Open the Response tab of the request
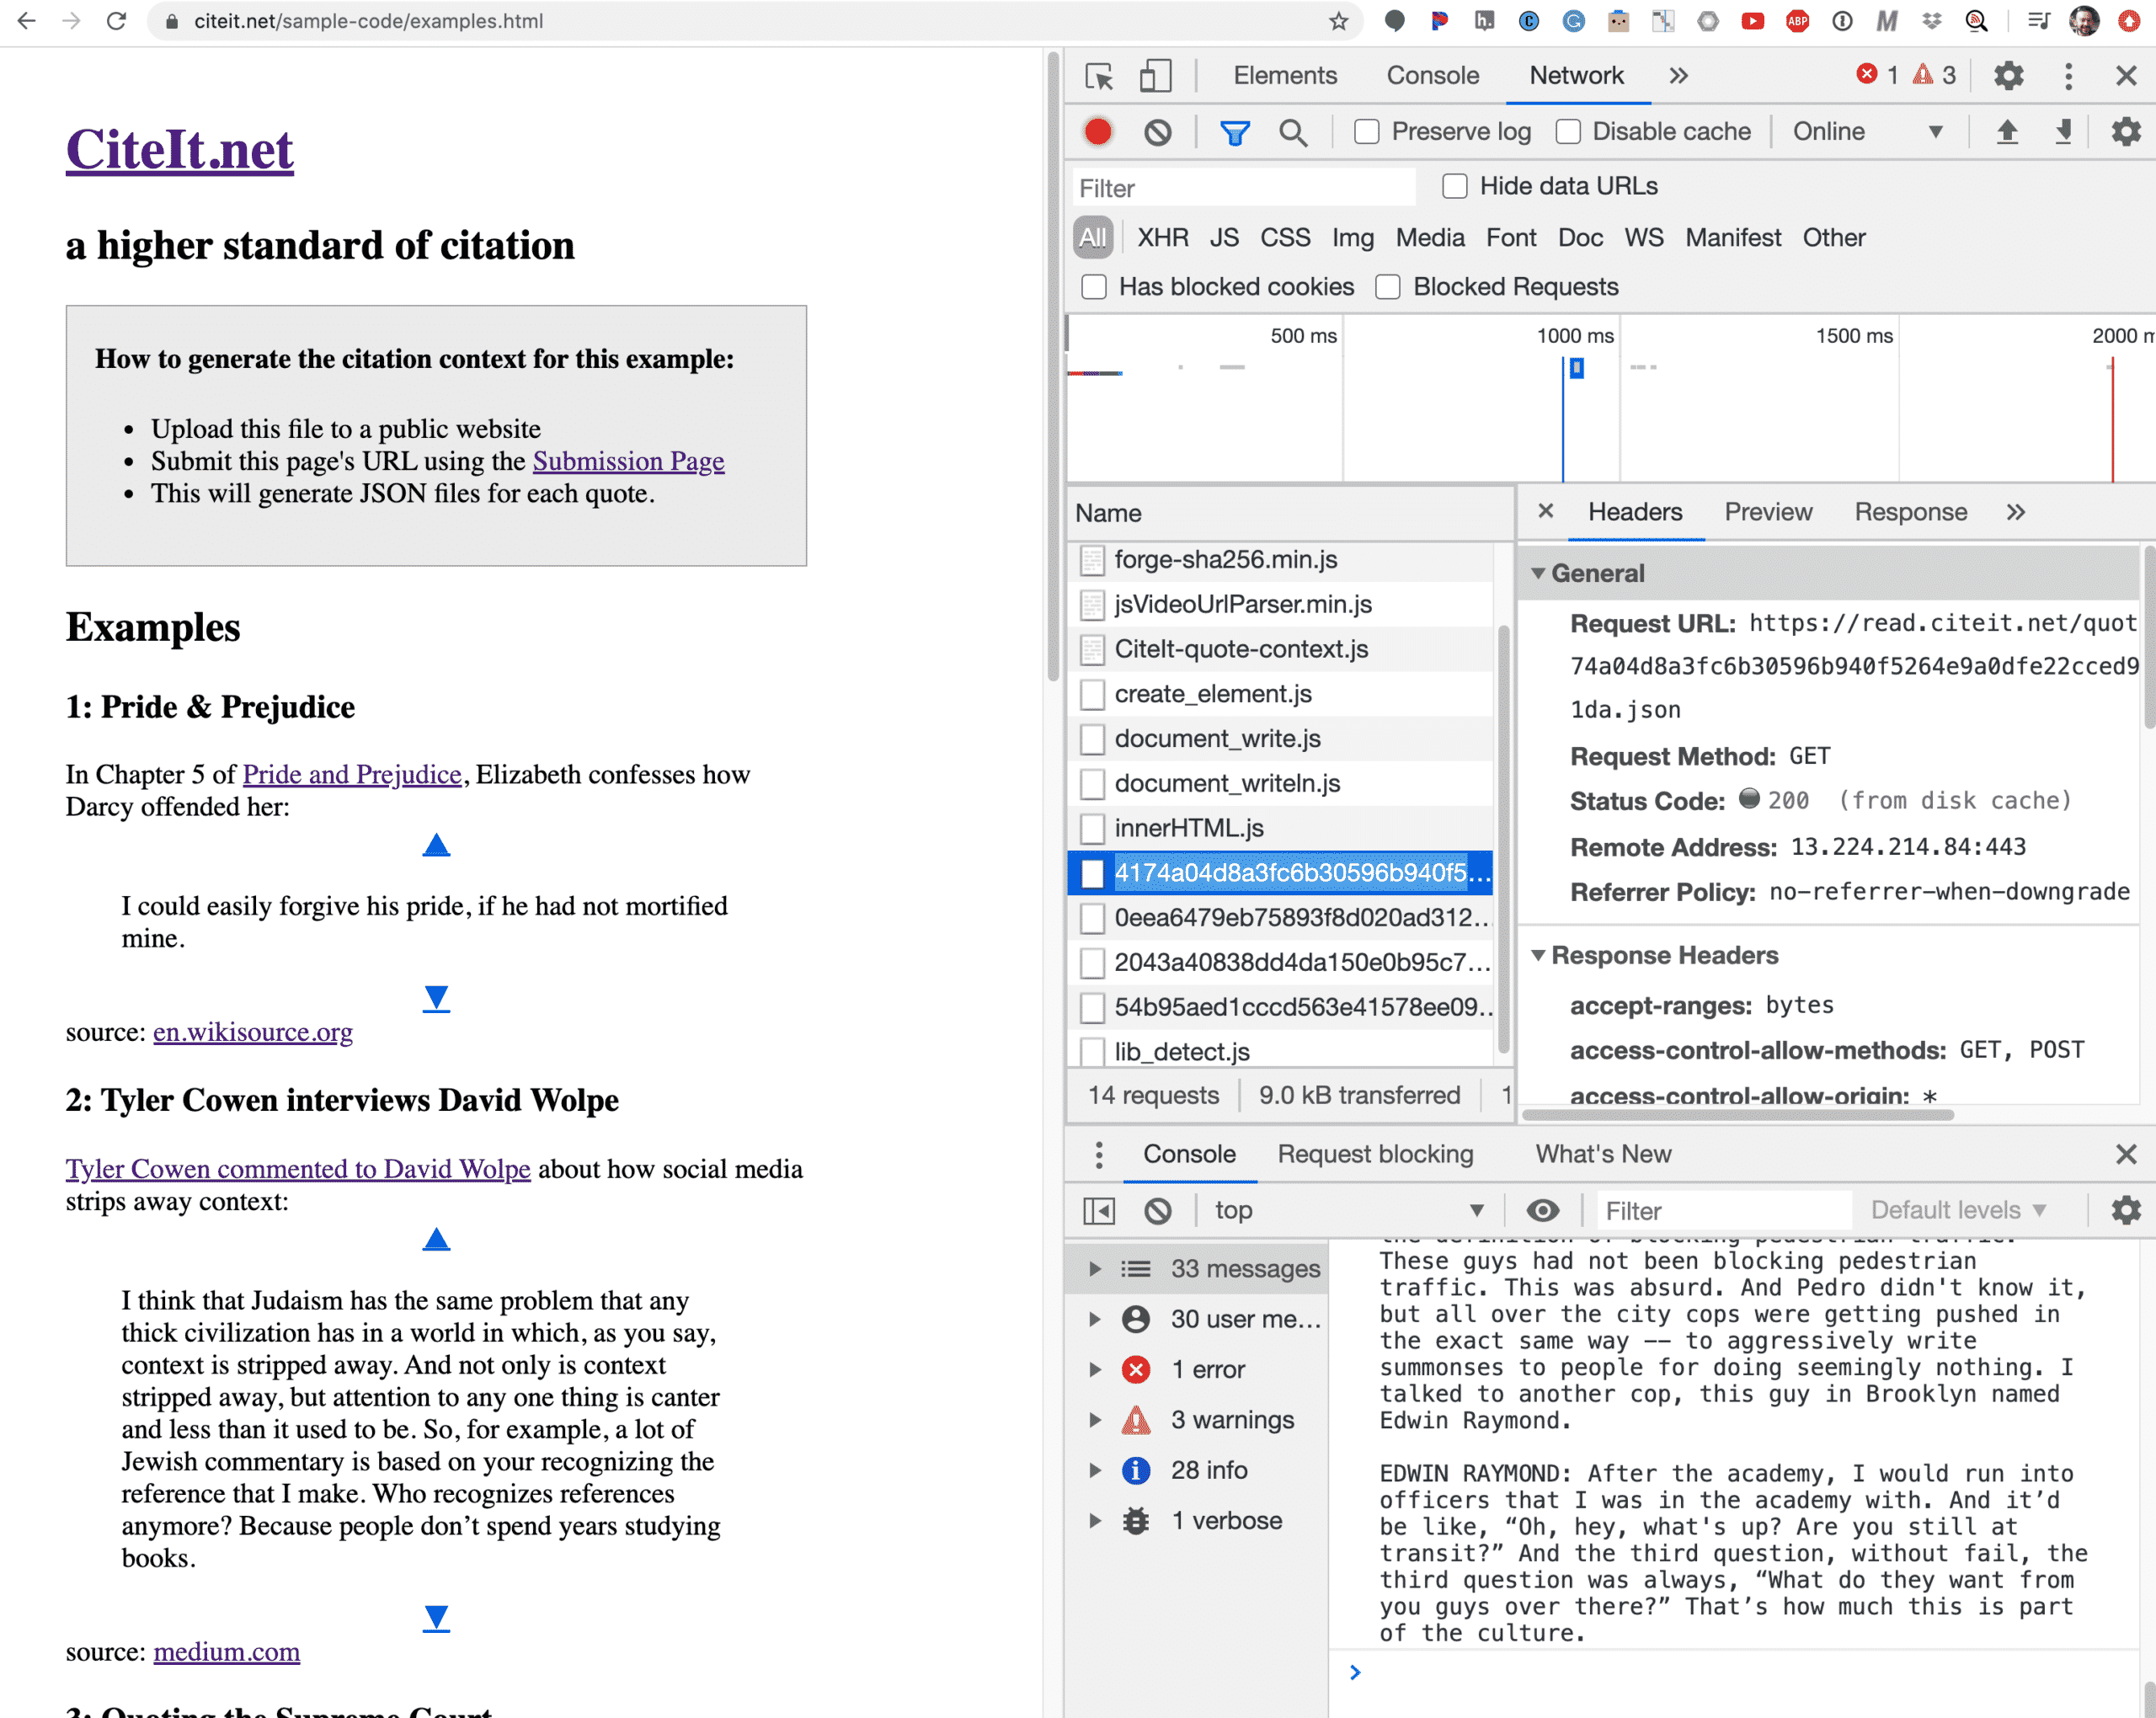Image resolution: width=2156 pixels, height=1718 pixels. (1911, 512)
